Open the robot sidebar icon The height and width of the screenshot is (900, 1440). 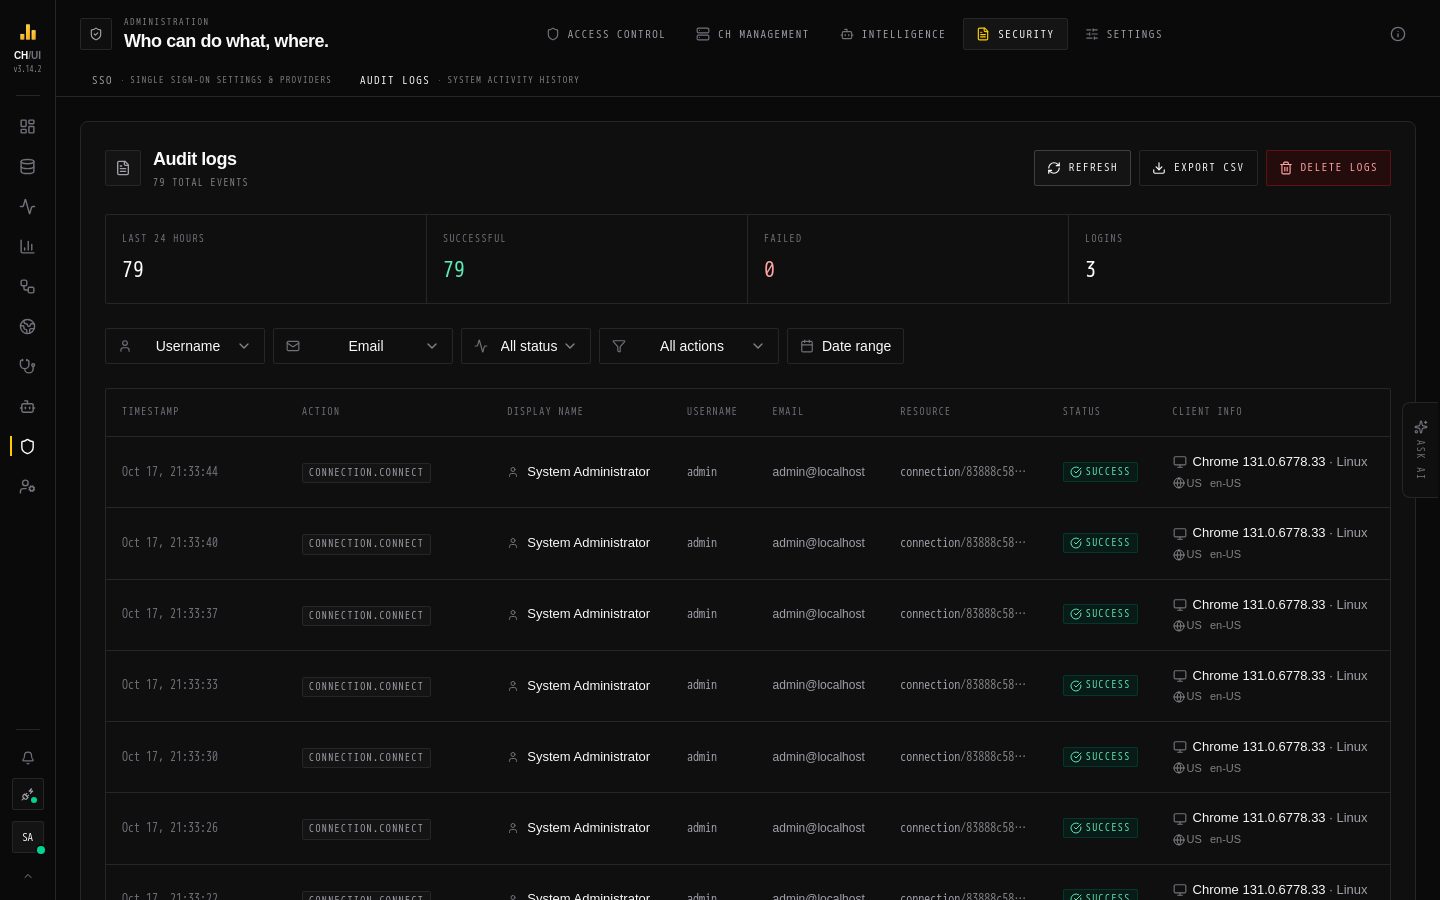coord(27,407)
